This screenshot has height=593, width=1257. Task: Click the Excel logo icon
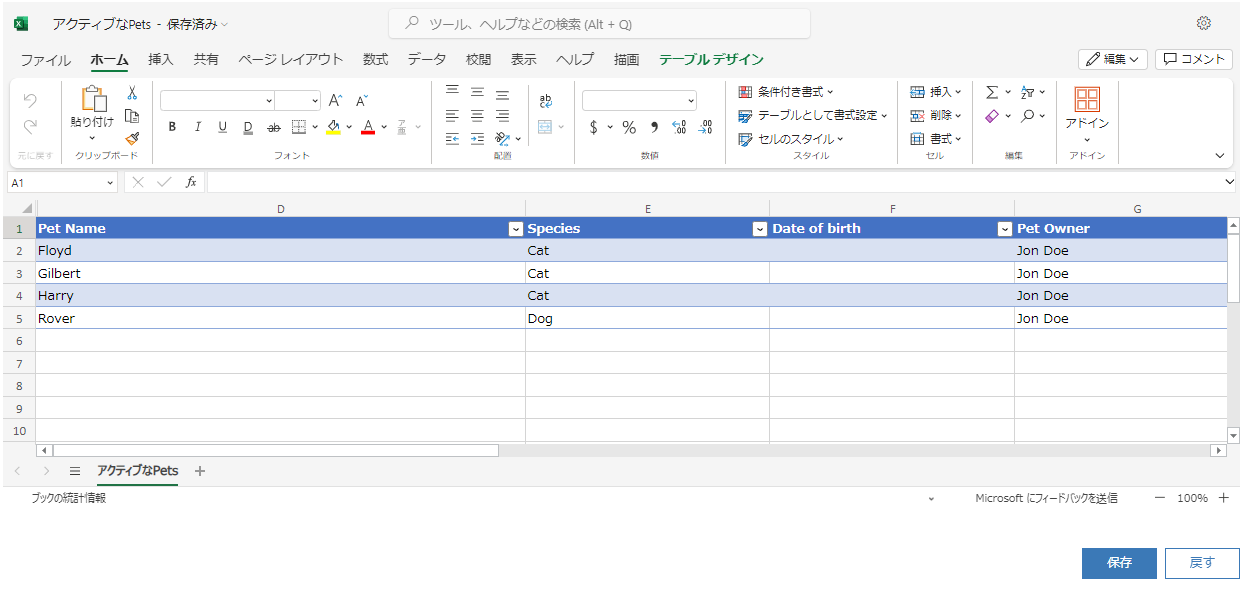click(21, 23)
